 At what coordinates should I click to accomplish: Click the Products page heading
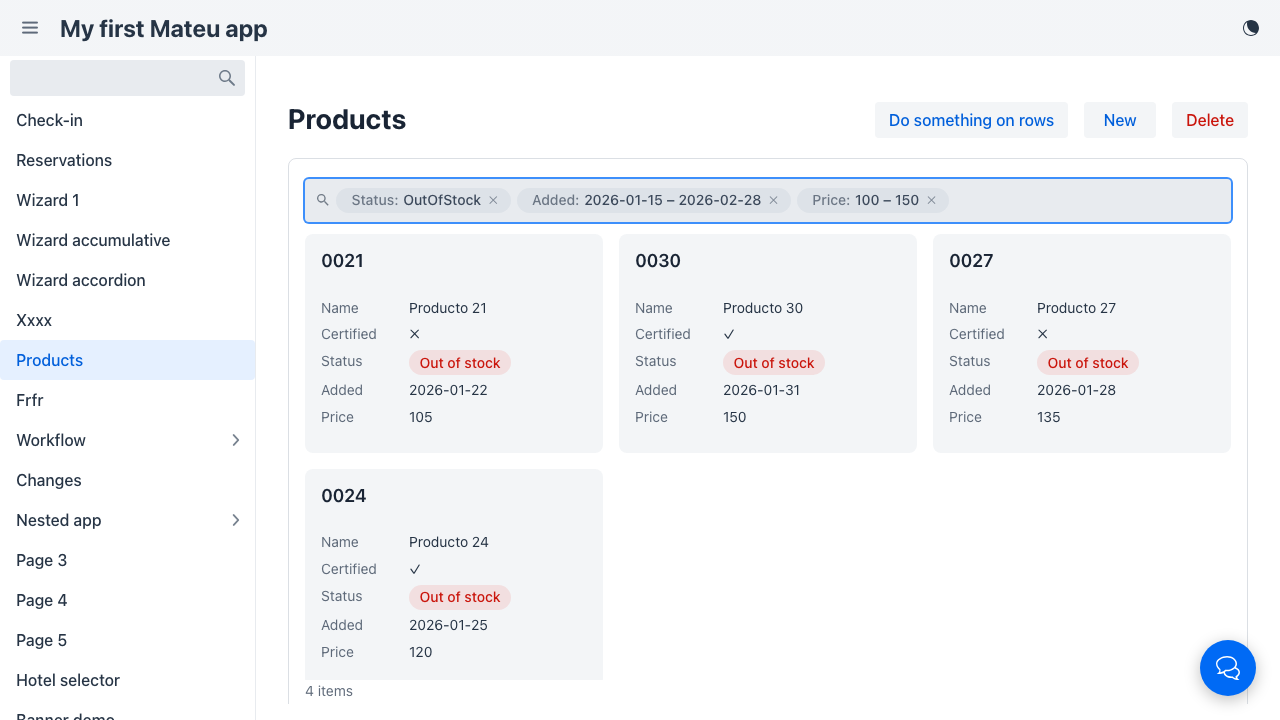(347, 120)
